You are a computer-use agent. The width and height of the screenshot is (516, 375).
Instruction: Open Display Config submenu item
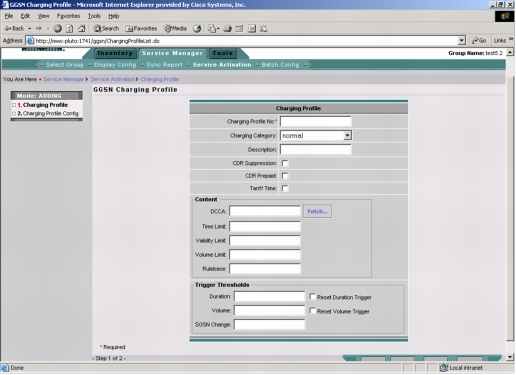[x=115, y=65]
